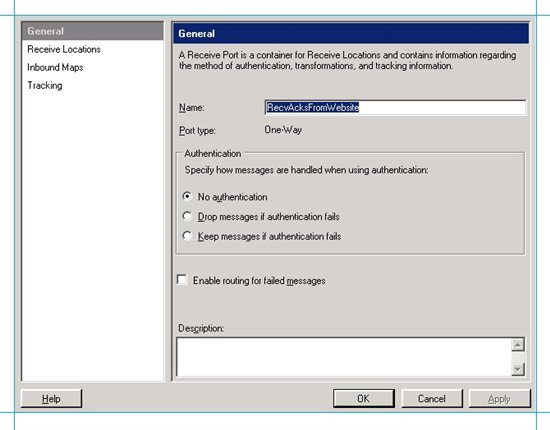Click the Description scrollbar up arrow
This screenshot has width=550, height=430.
518,345
